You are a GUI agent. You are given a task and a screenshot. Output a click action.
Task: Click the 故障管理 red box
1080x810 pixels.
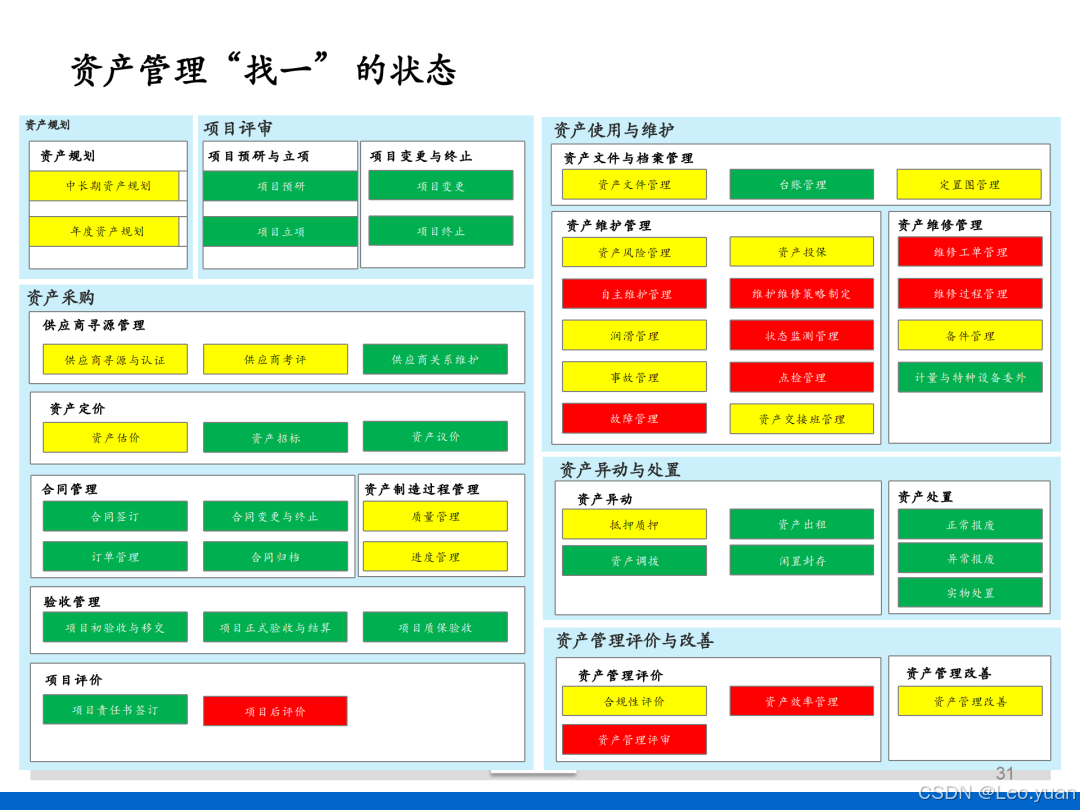634,418
